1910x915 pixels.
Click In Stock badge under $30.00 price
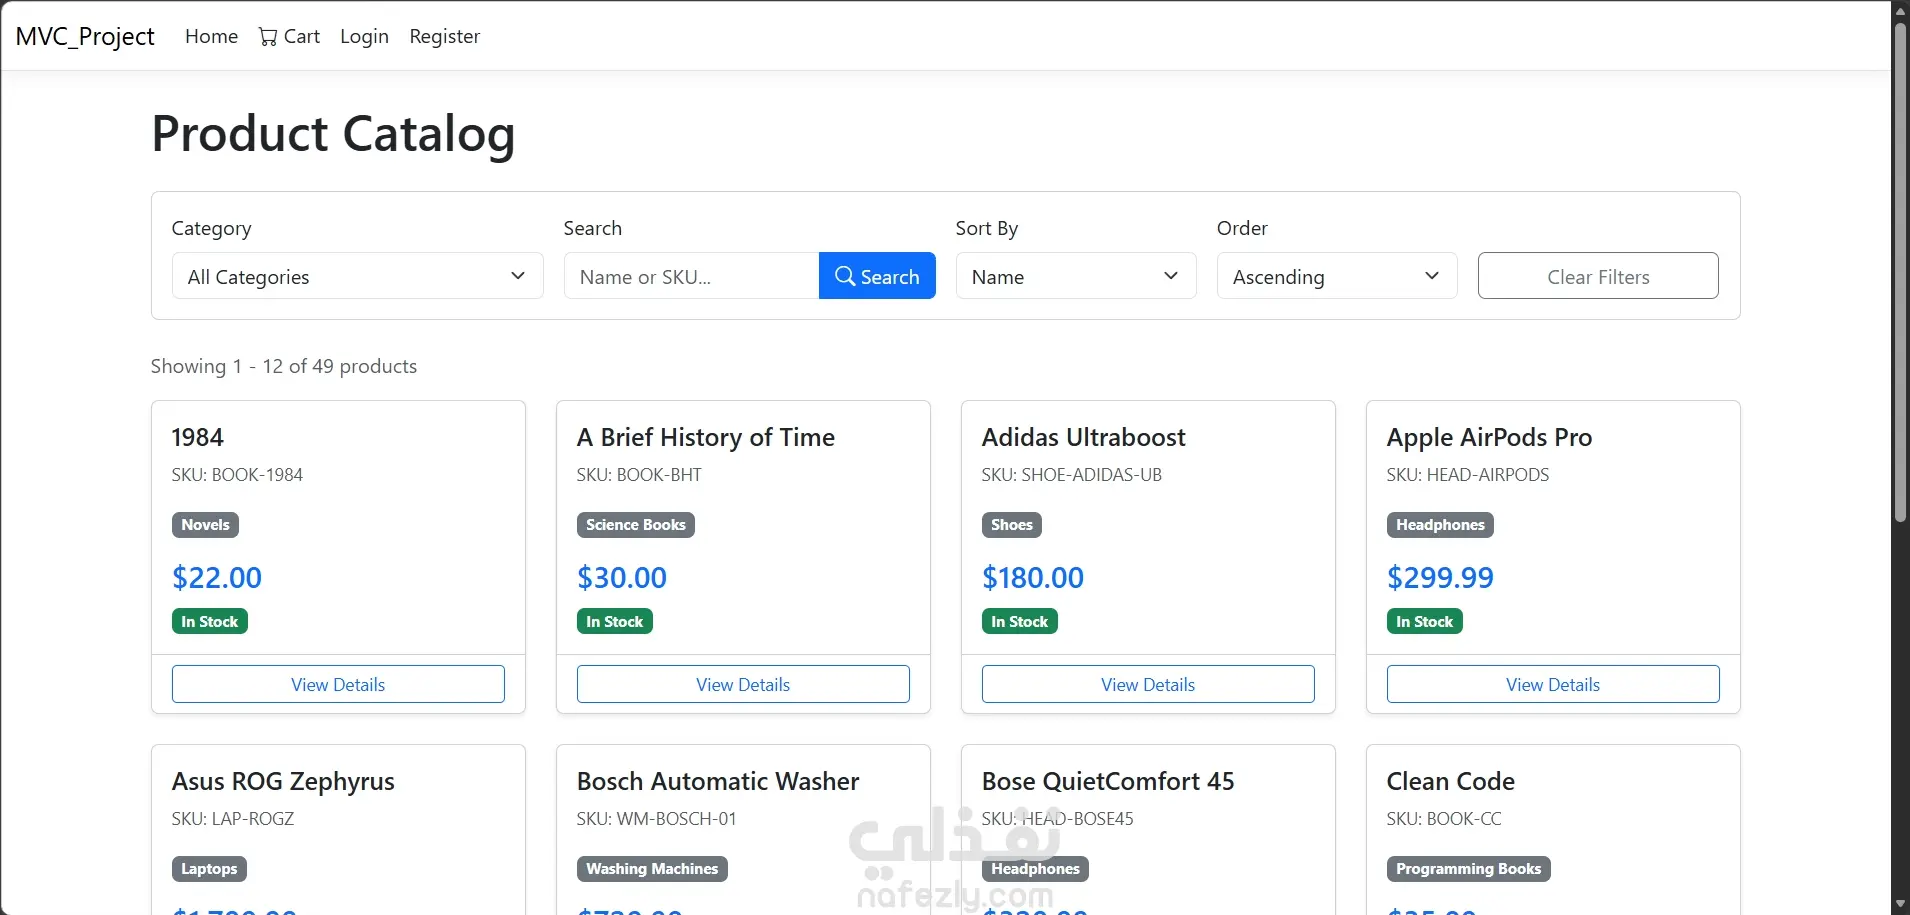pos(615,622)
